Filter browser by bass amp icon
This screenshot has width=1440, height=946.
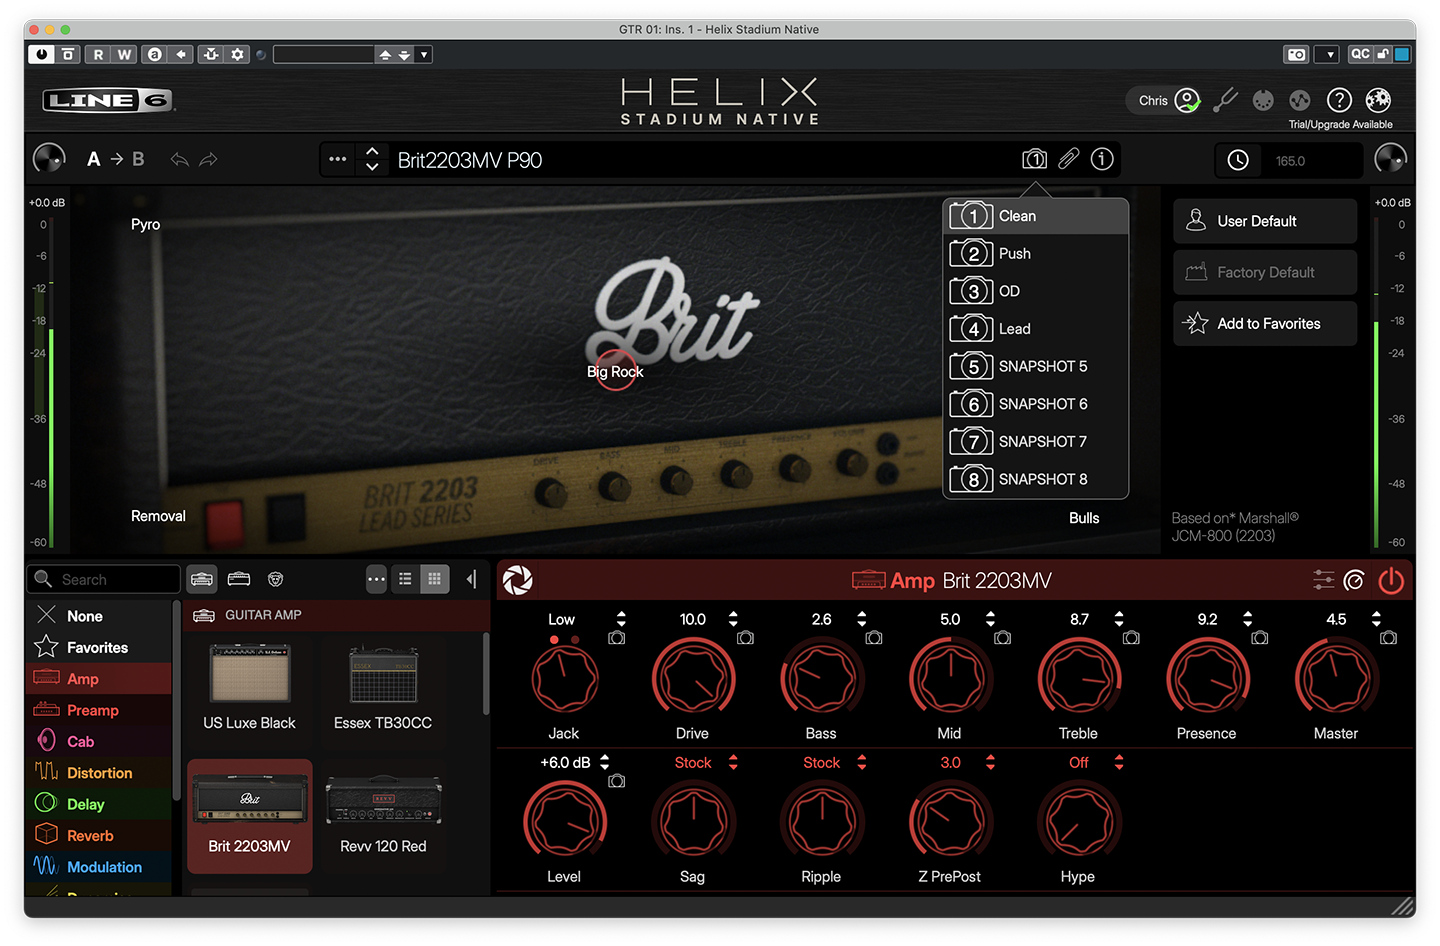coord(239,579)
